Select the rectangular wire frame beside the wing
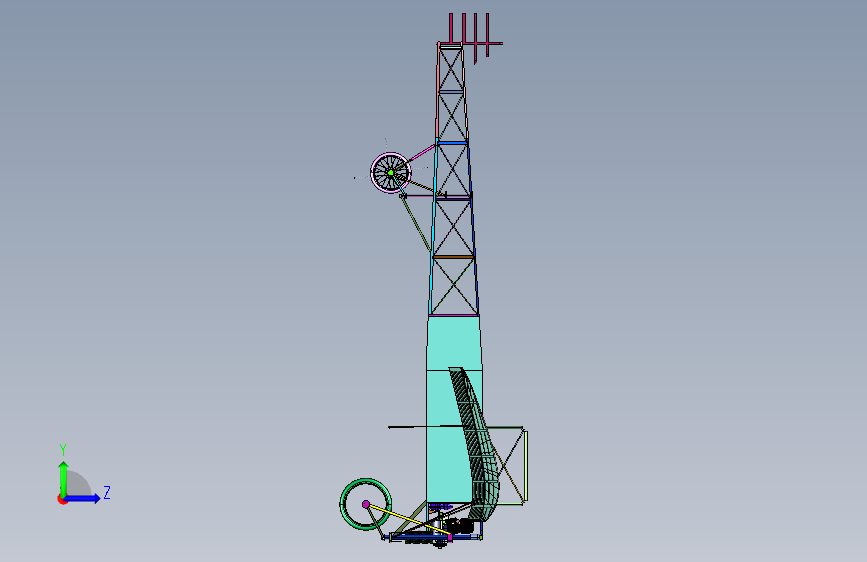867x562 pixels. (506, 465)
